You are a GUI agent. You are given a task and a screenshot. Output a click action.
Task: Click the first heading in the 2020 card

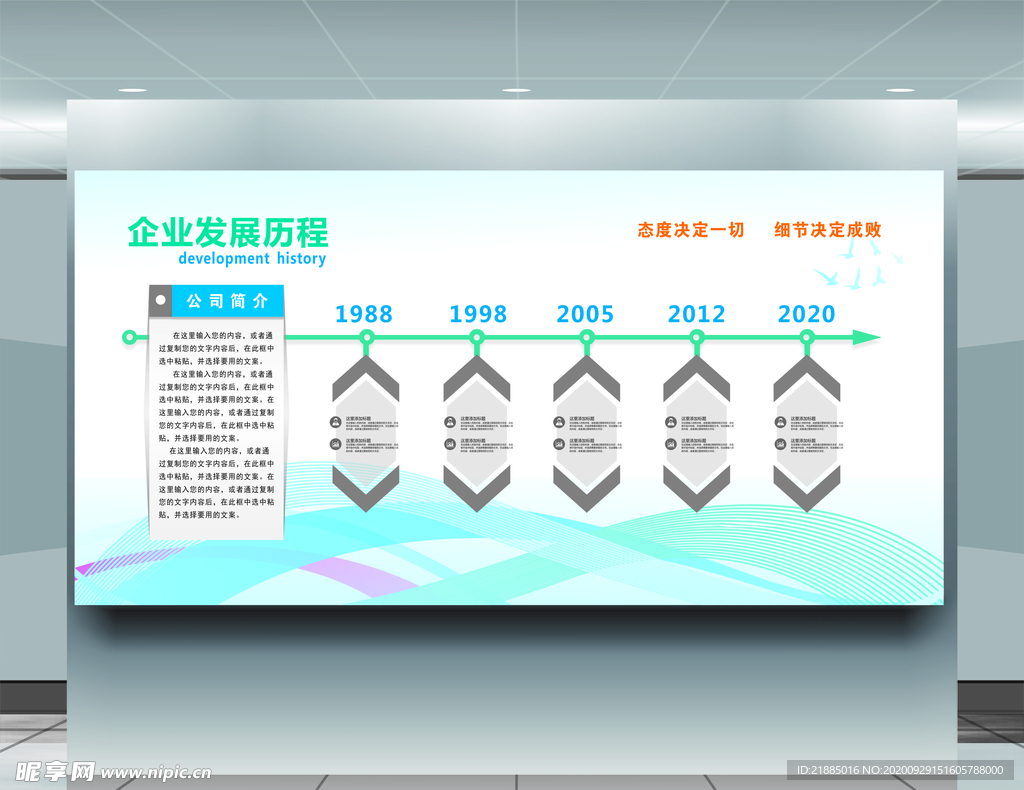pos(803,419)
